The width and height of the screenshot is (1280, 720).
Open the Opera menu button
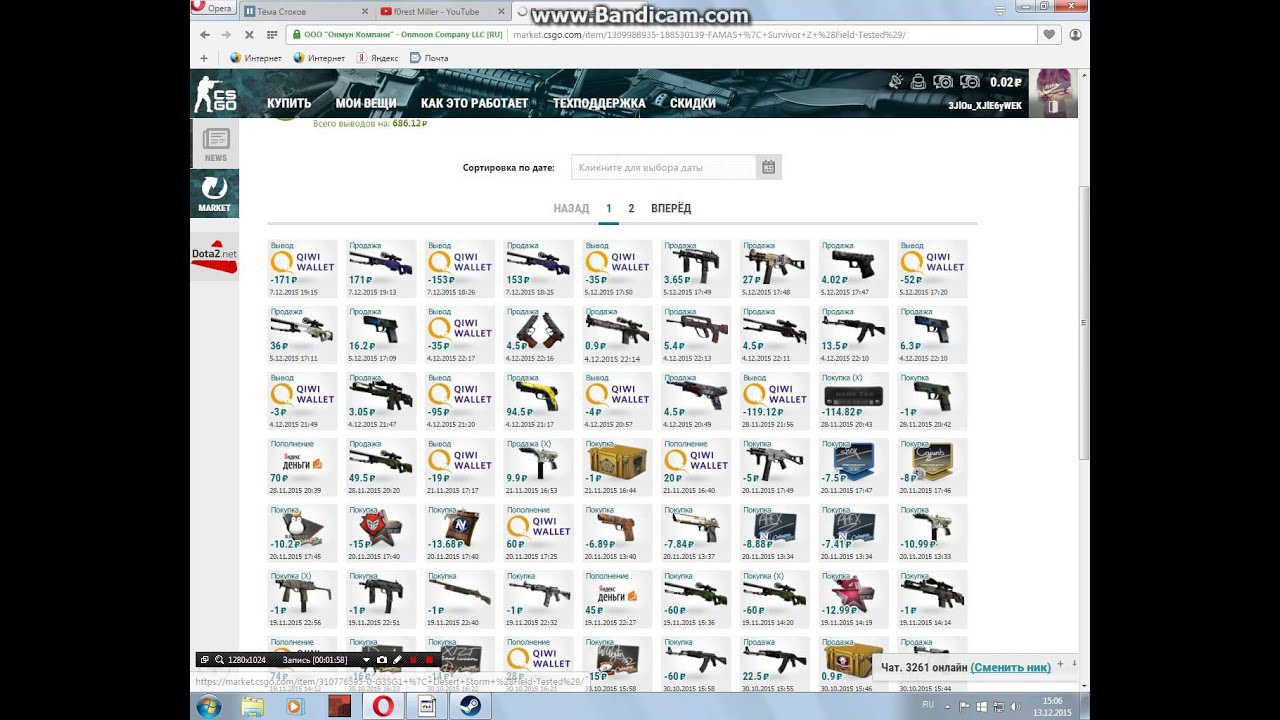213,8
